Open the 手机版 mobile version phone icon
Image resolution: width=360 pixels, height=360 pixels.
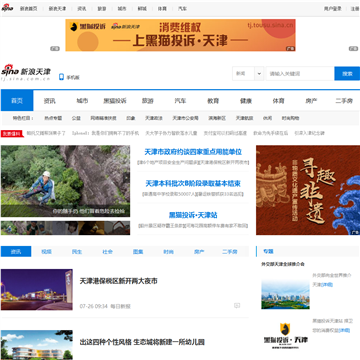[61, 77]
